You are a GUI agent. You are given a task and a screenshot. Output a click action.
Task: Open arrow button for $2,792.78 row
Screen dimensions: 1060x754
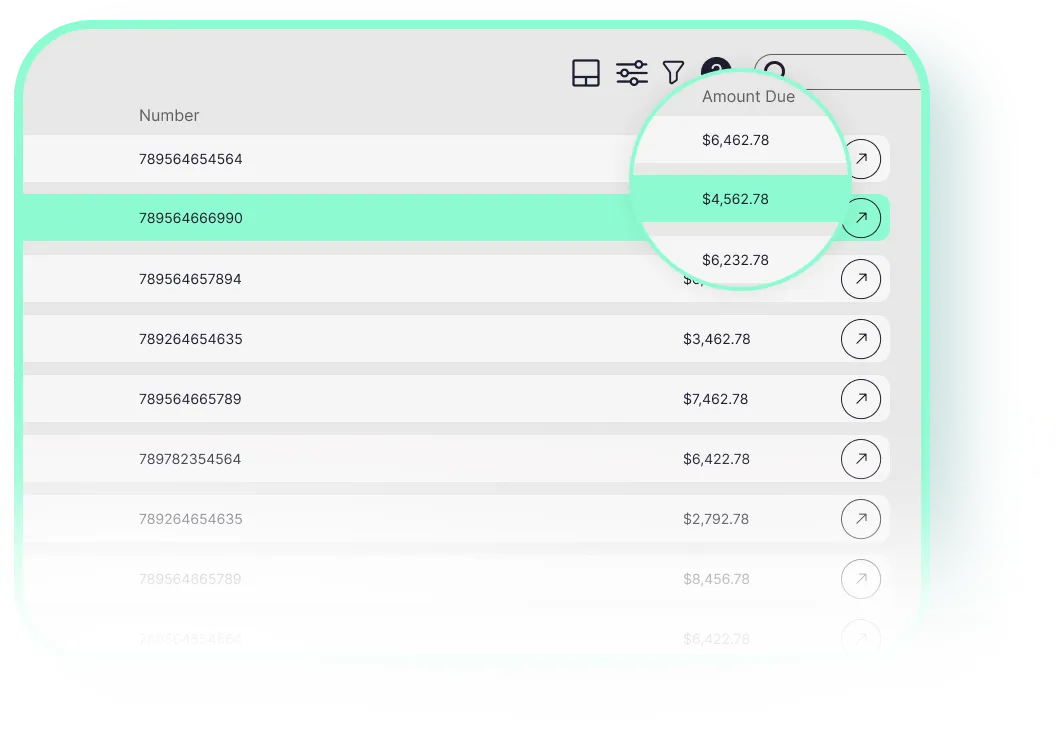click(861, 519)
